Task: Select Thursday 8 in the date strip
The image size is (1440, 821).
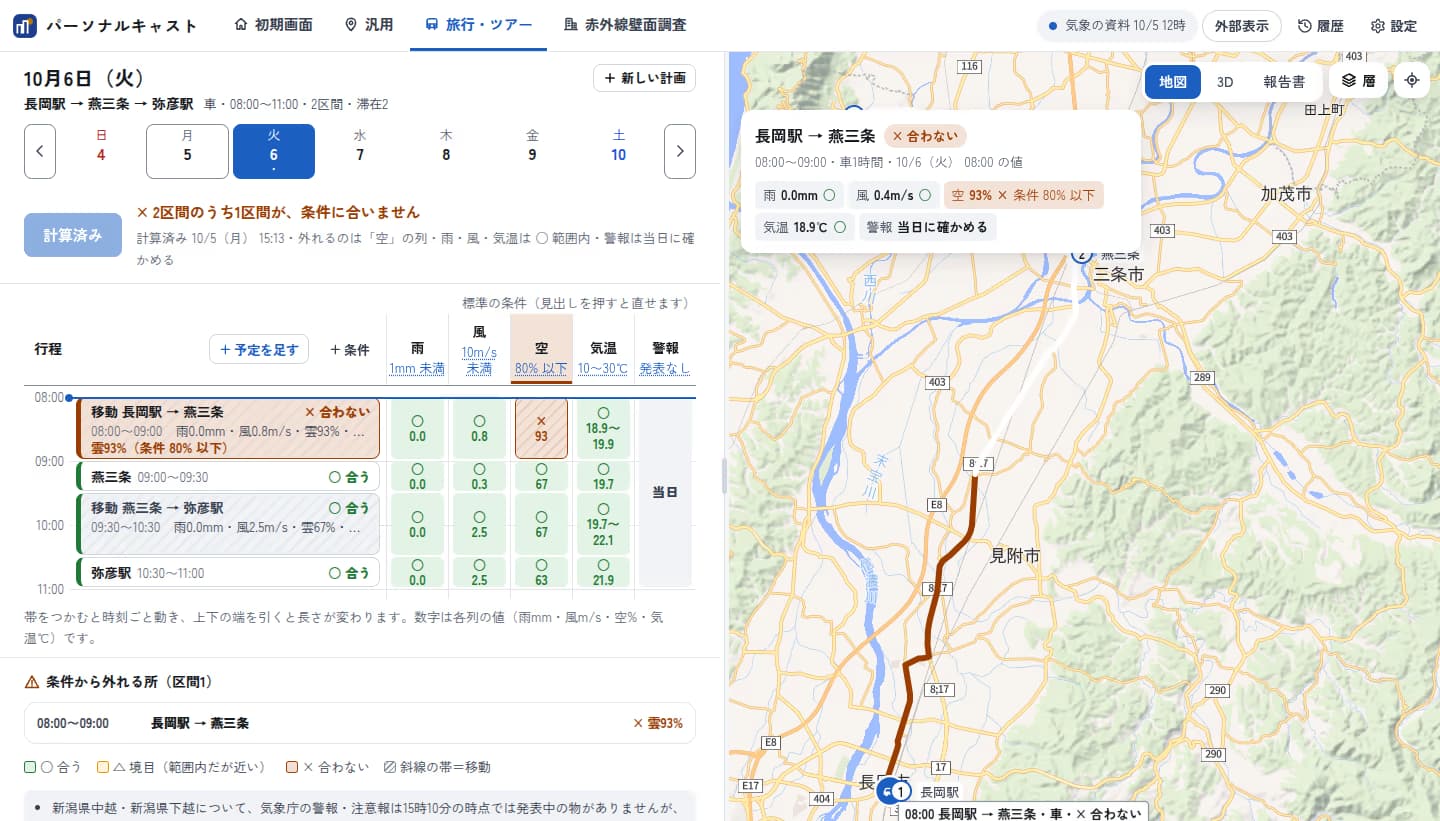Action: tap(446, 151)
